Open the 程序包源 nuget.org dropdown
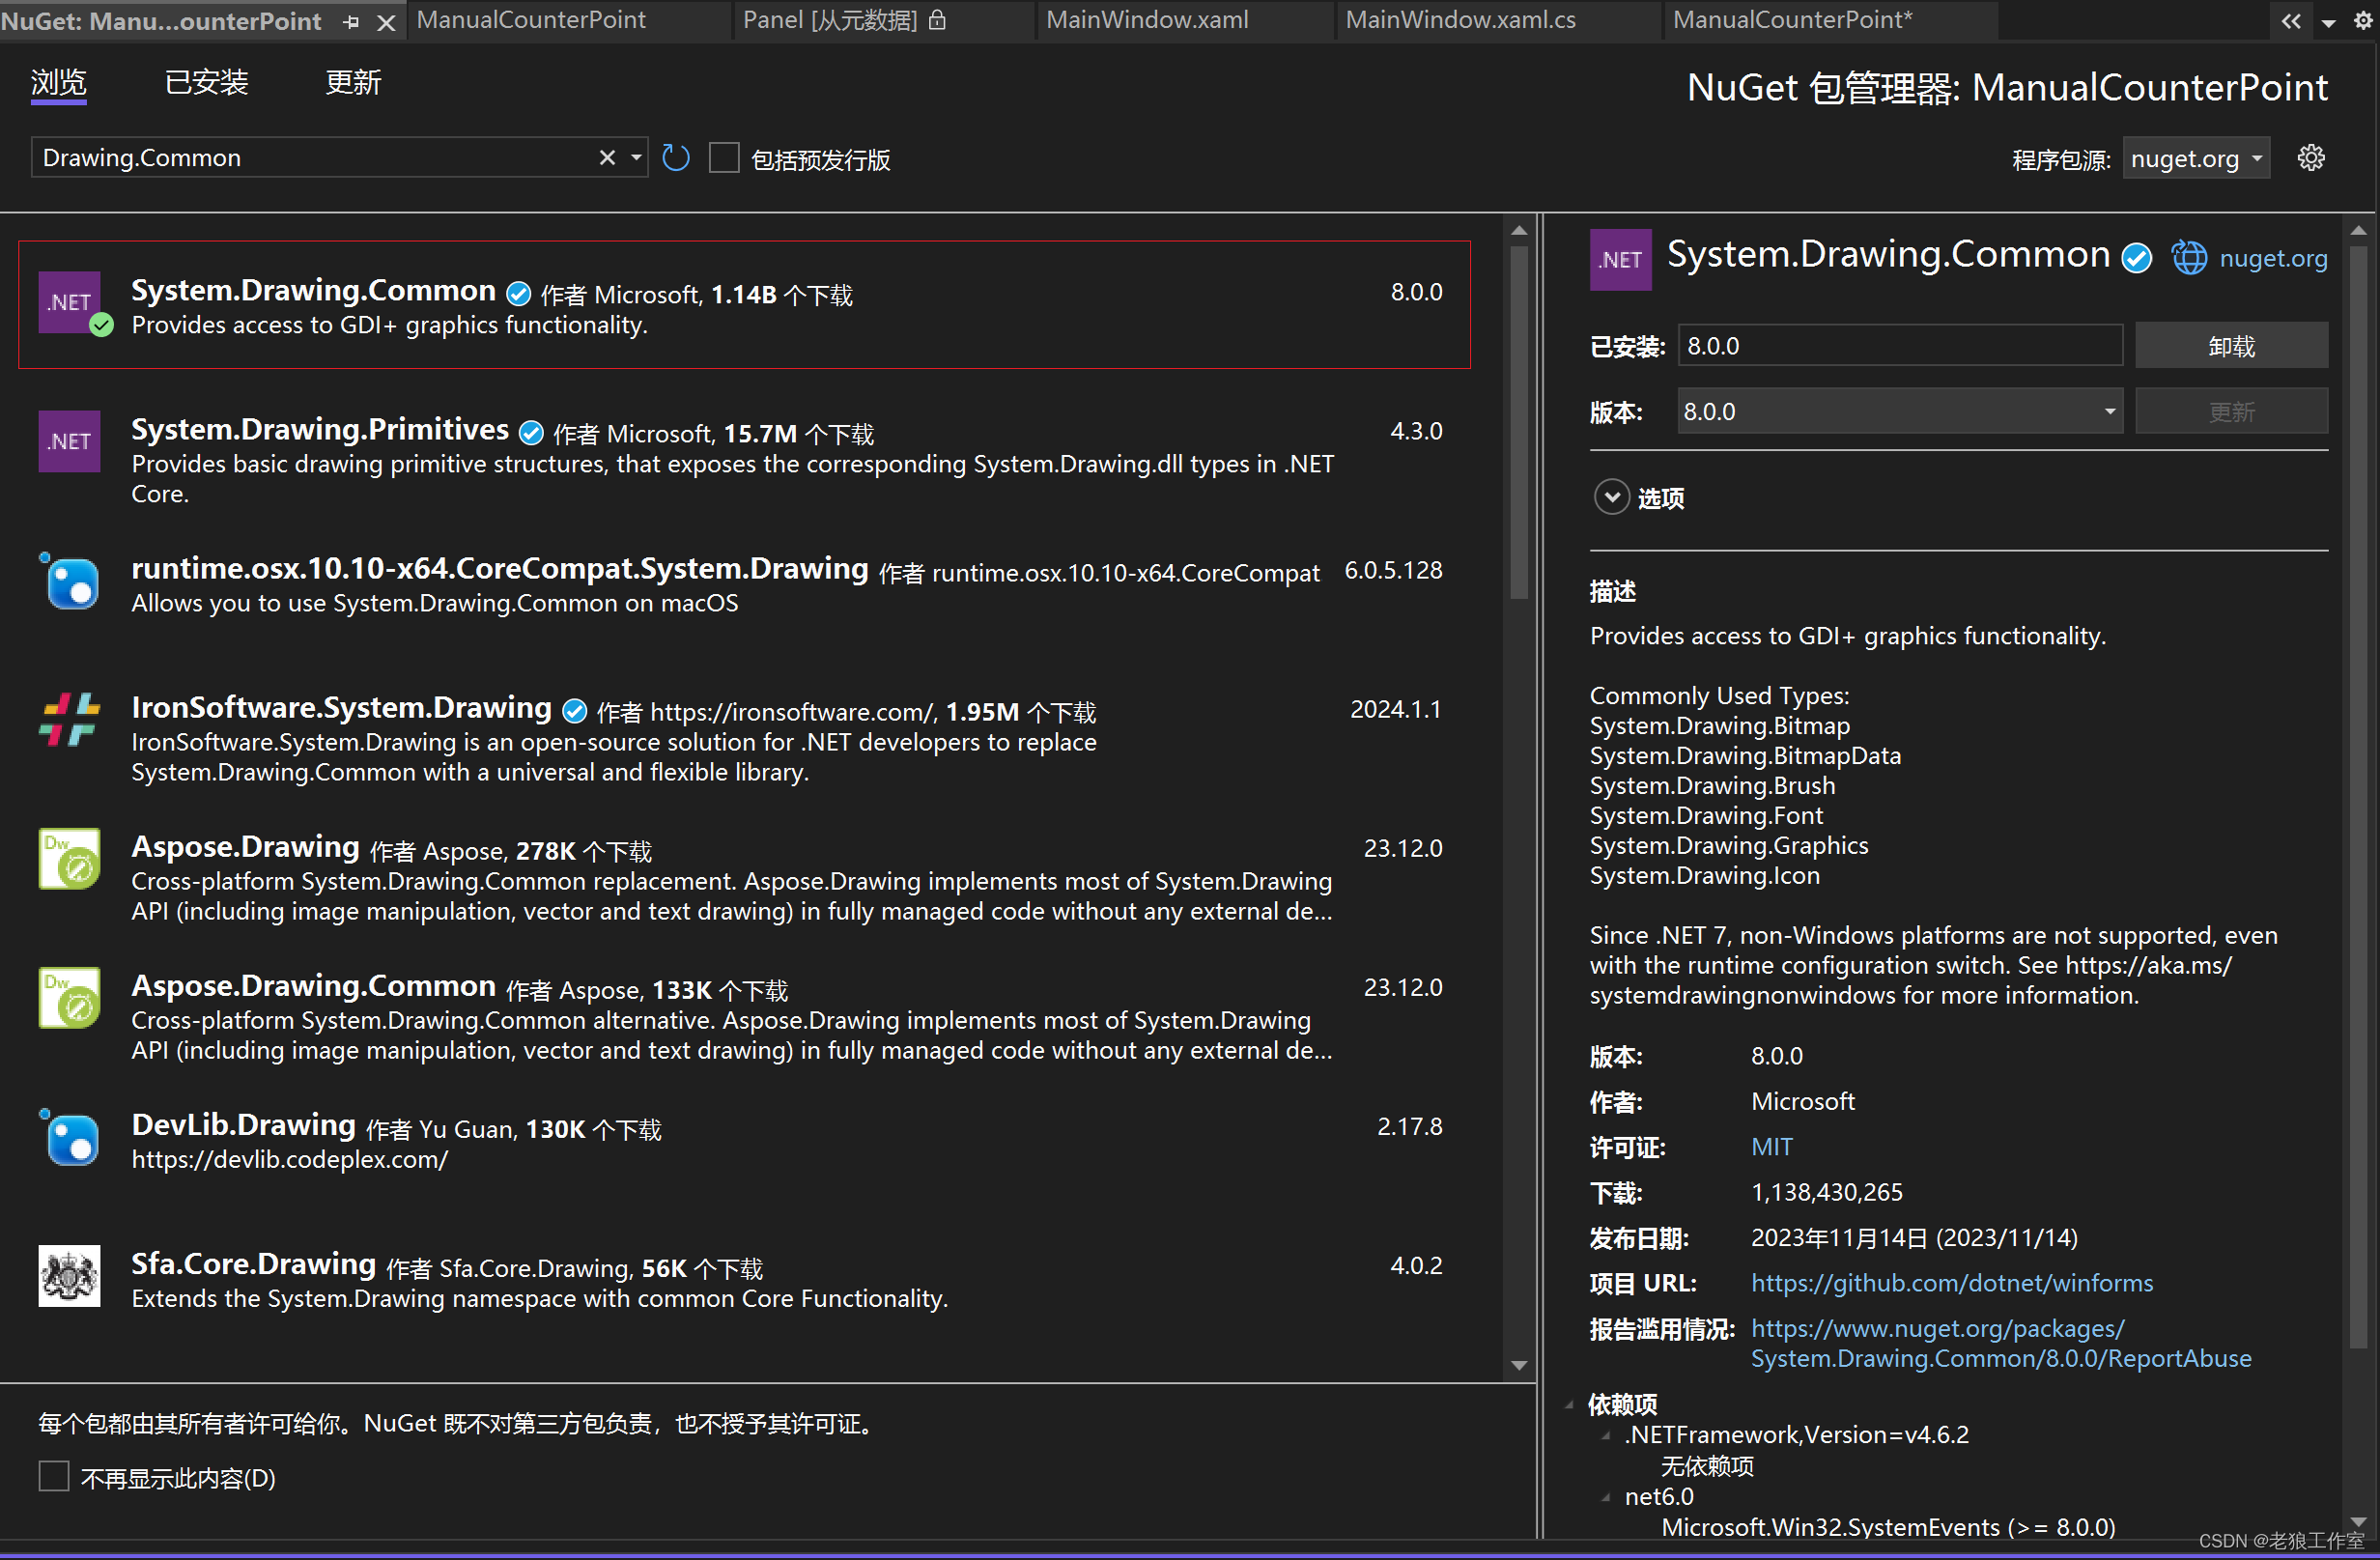The height and width of the screenshot is (1560, 2380). tap(2196, 158)
